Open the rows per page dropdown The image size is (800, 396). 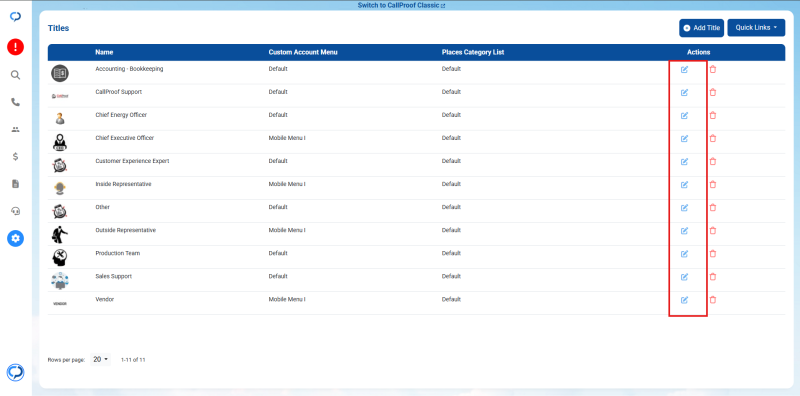coord(101,359)
